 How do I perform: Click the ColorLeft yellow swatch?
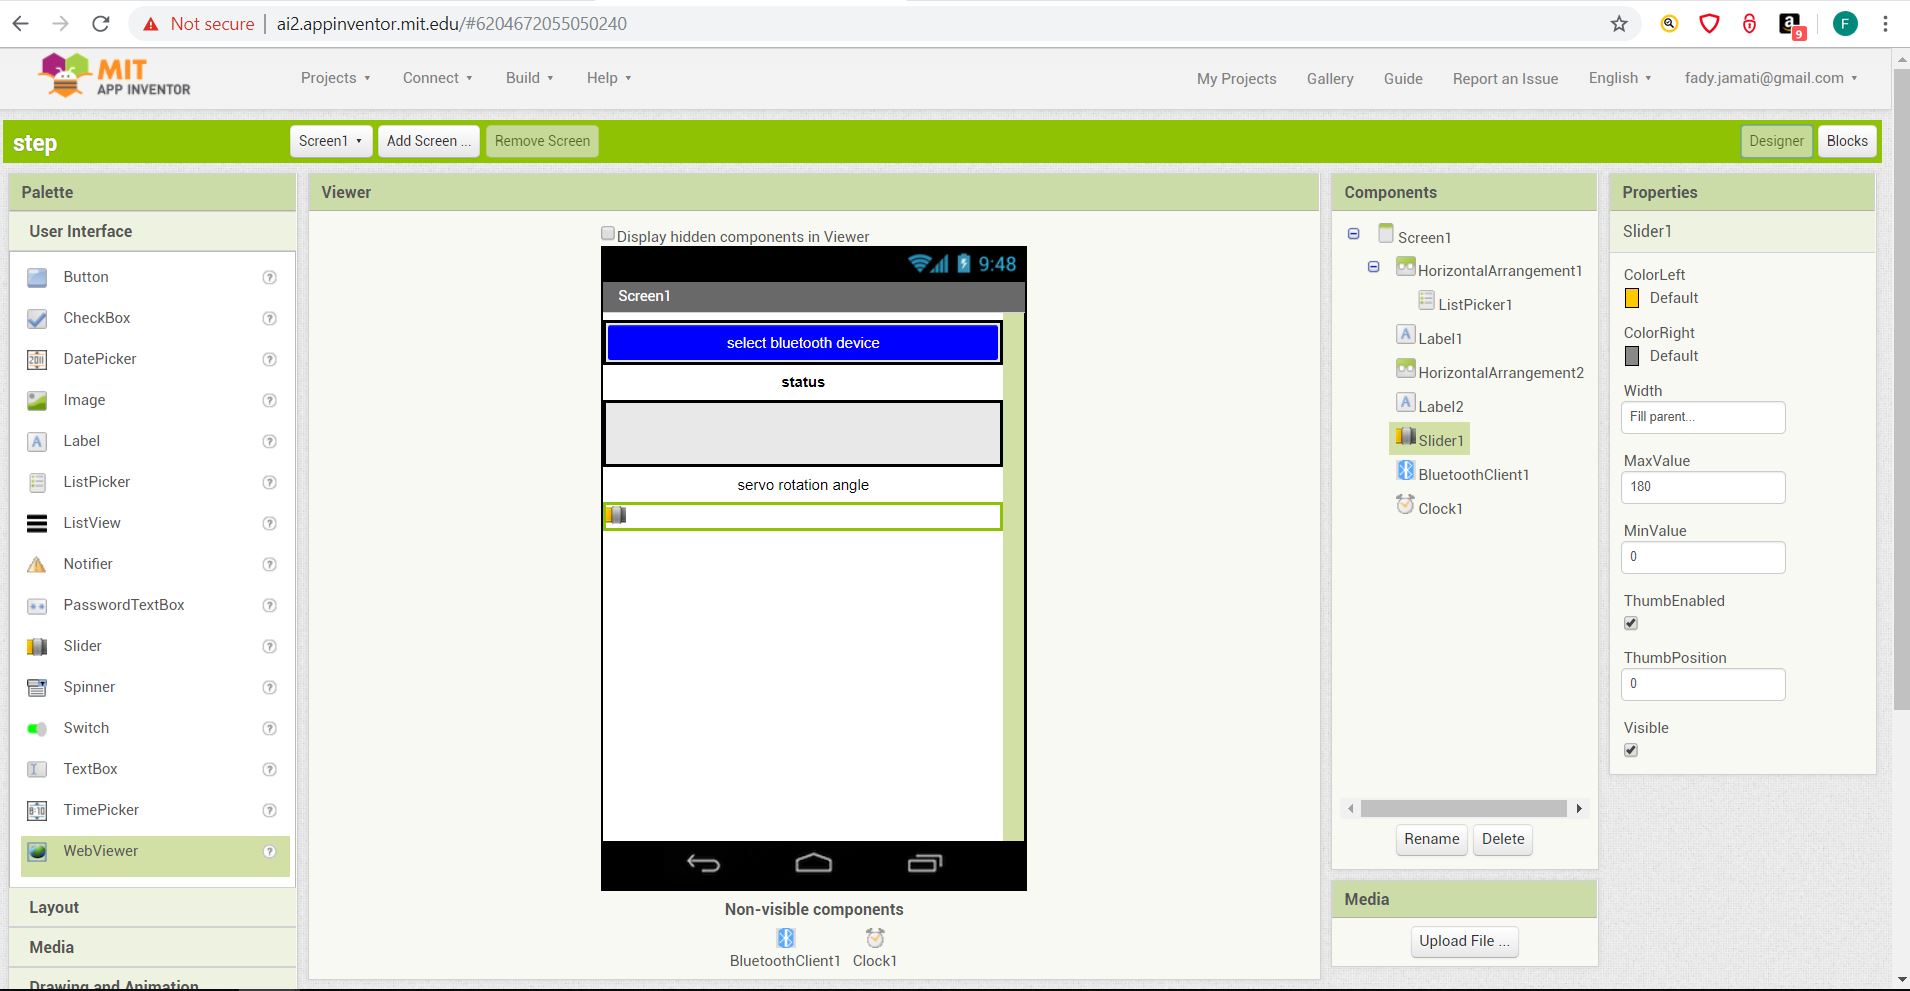pyautogui.click(x=1632, y=298)
